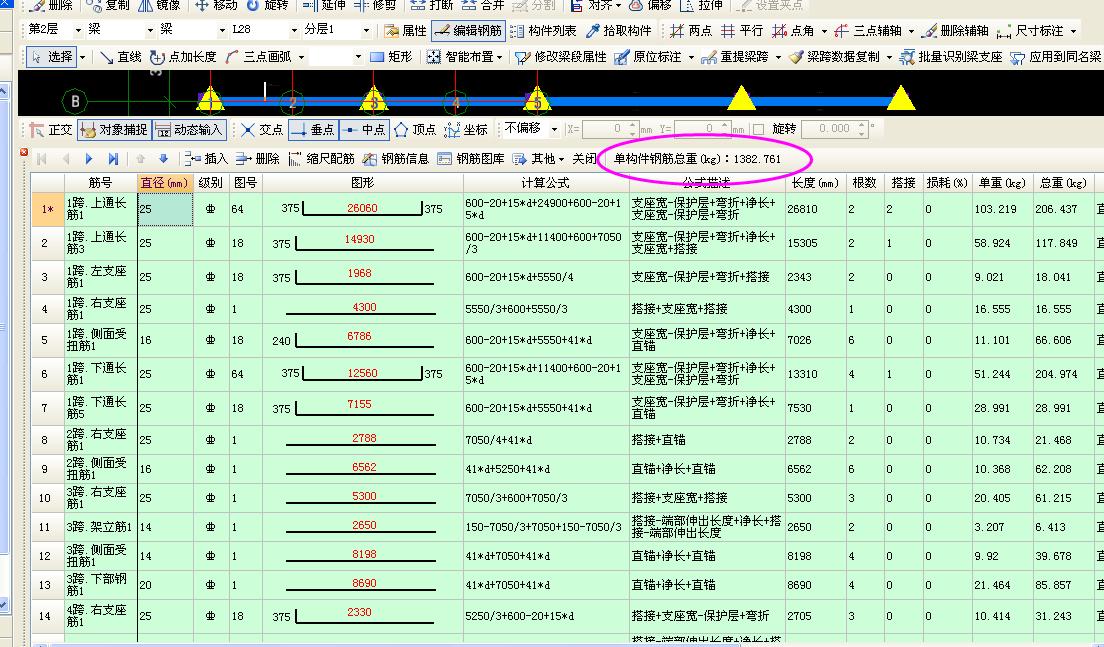This screenshot has width=1104, height=647.
Task: Open the 分层1 layer dropdown
Action: [x=366, y=31]
